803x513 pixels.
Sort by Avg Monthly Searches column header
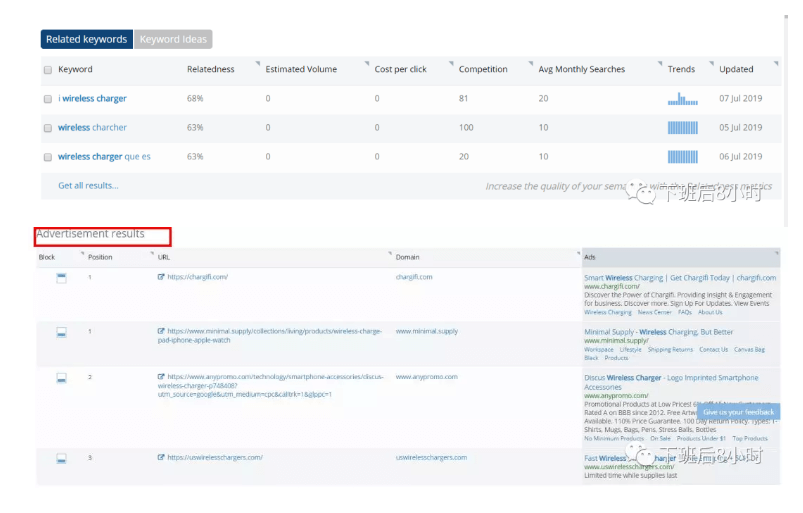click(x=581, y=69)
